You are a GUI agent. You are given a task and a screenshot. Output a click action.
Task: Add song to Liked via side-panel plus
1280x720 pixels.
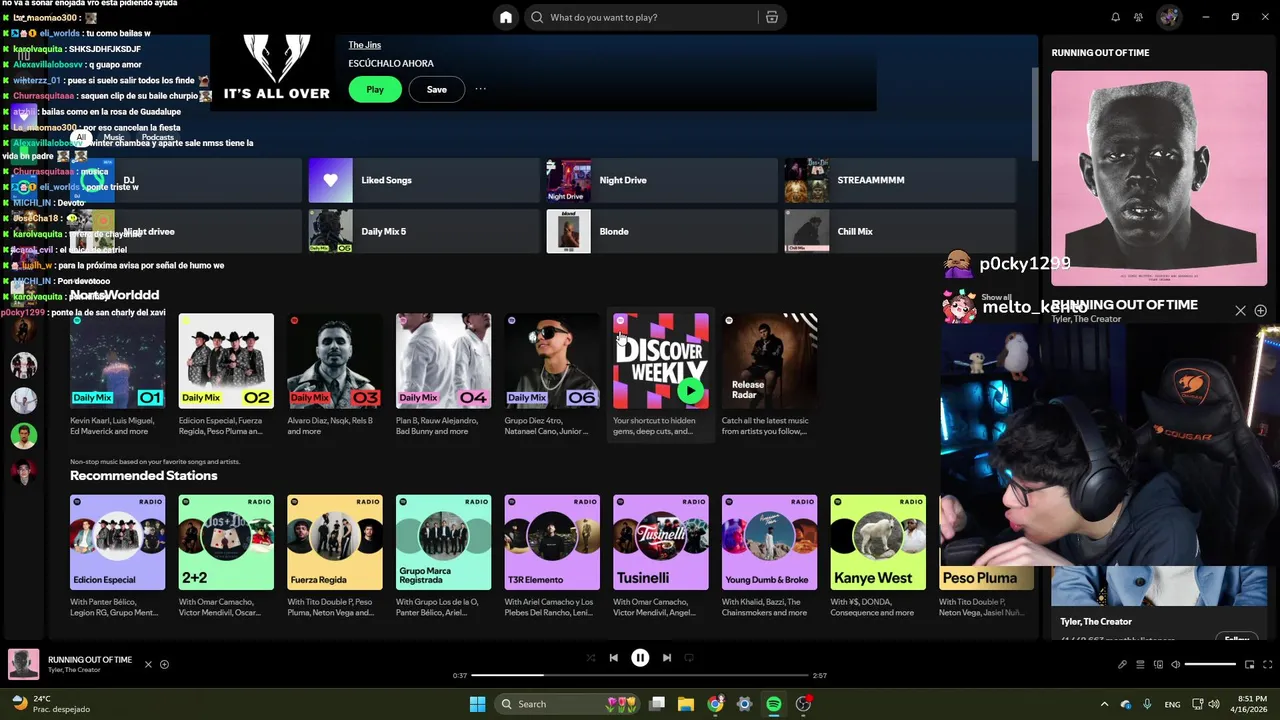[x=1261, y=311]
